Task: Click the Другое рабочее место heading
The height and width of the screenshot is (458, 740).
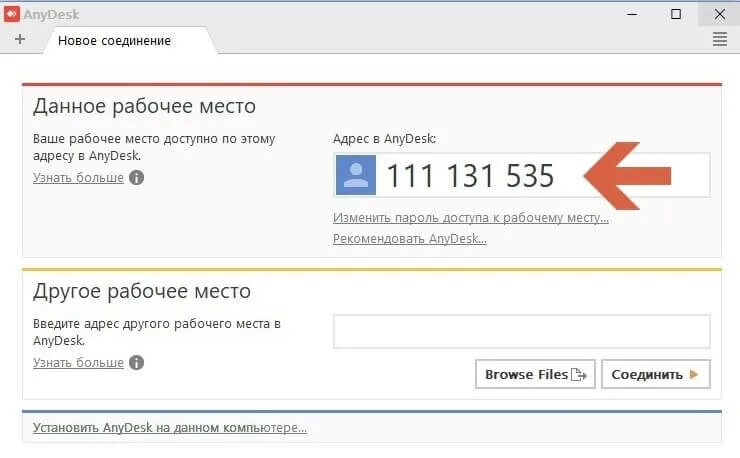Action: 142,291
